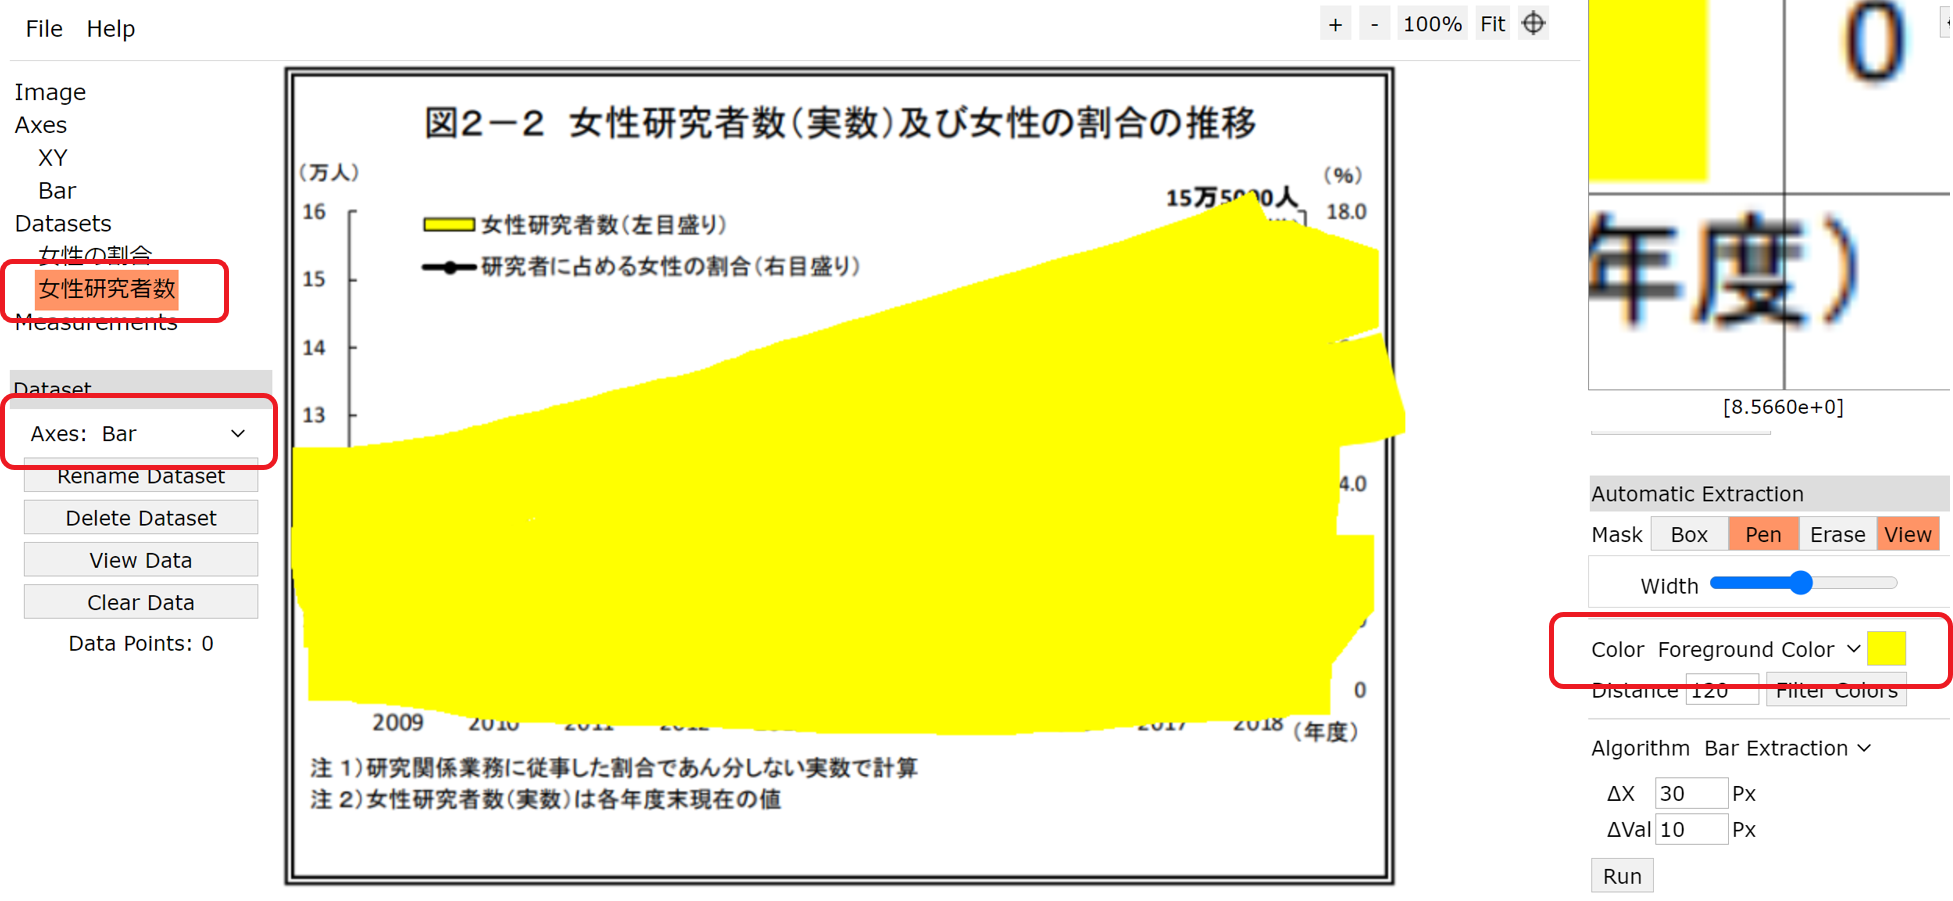Show the mask with View
The width and height of the screenshot is (1953, 901).
1907,533
